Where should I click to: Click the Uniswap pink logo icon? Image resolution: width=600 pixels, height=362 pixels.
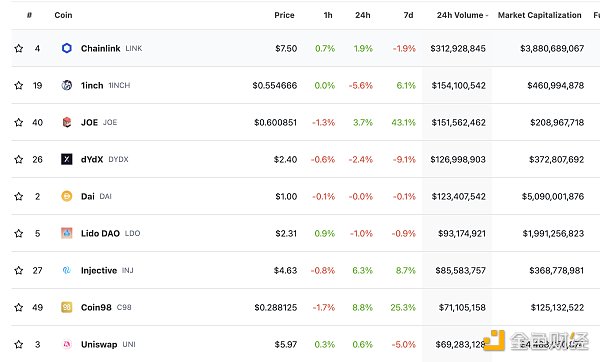(x=67, y=344)
